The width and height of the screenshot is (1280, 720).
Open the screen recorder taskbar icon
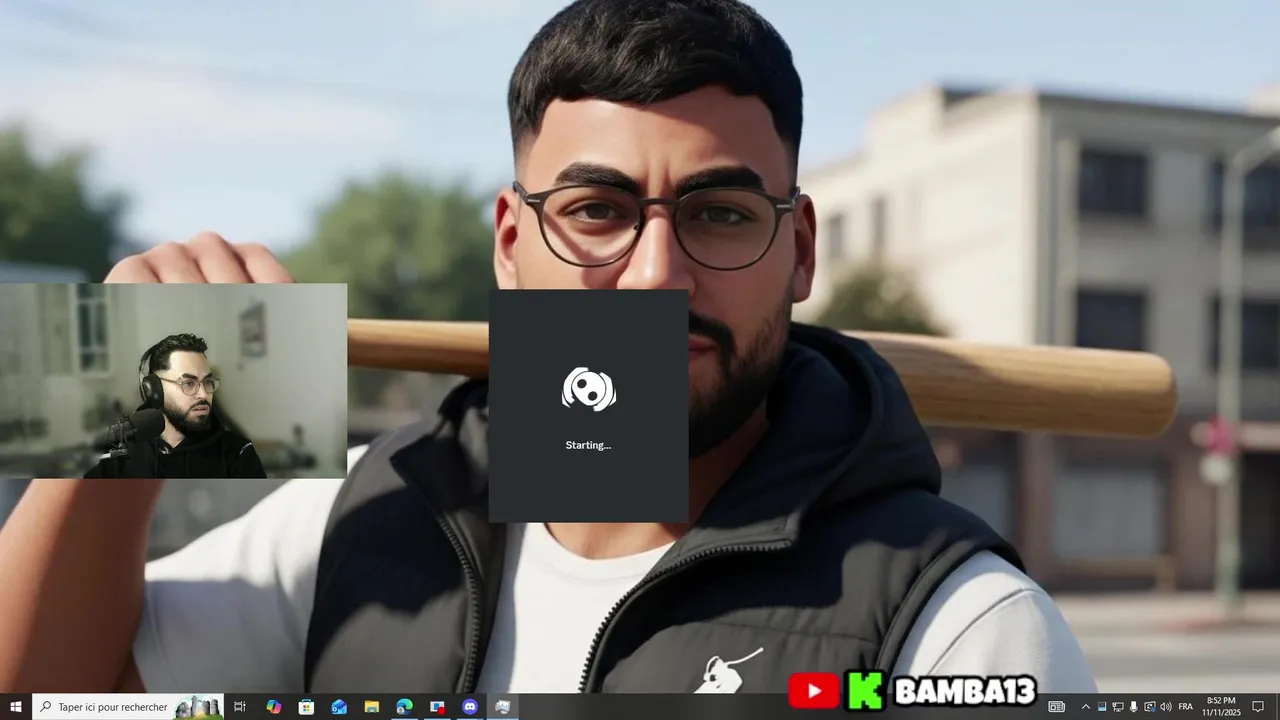coord(437,707)
